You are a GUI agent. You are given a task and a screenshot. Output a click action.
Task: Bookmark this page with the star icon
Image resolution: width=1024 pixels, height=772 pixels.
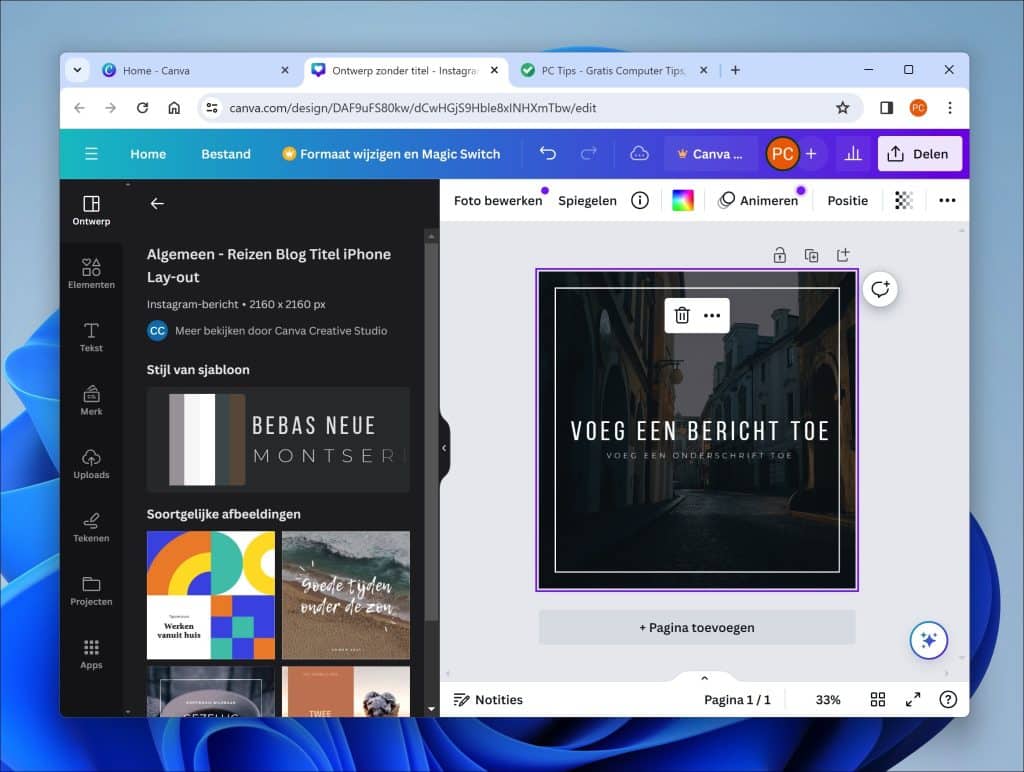[842, 108]
